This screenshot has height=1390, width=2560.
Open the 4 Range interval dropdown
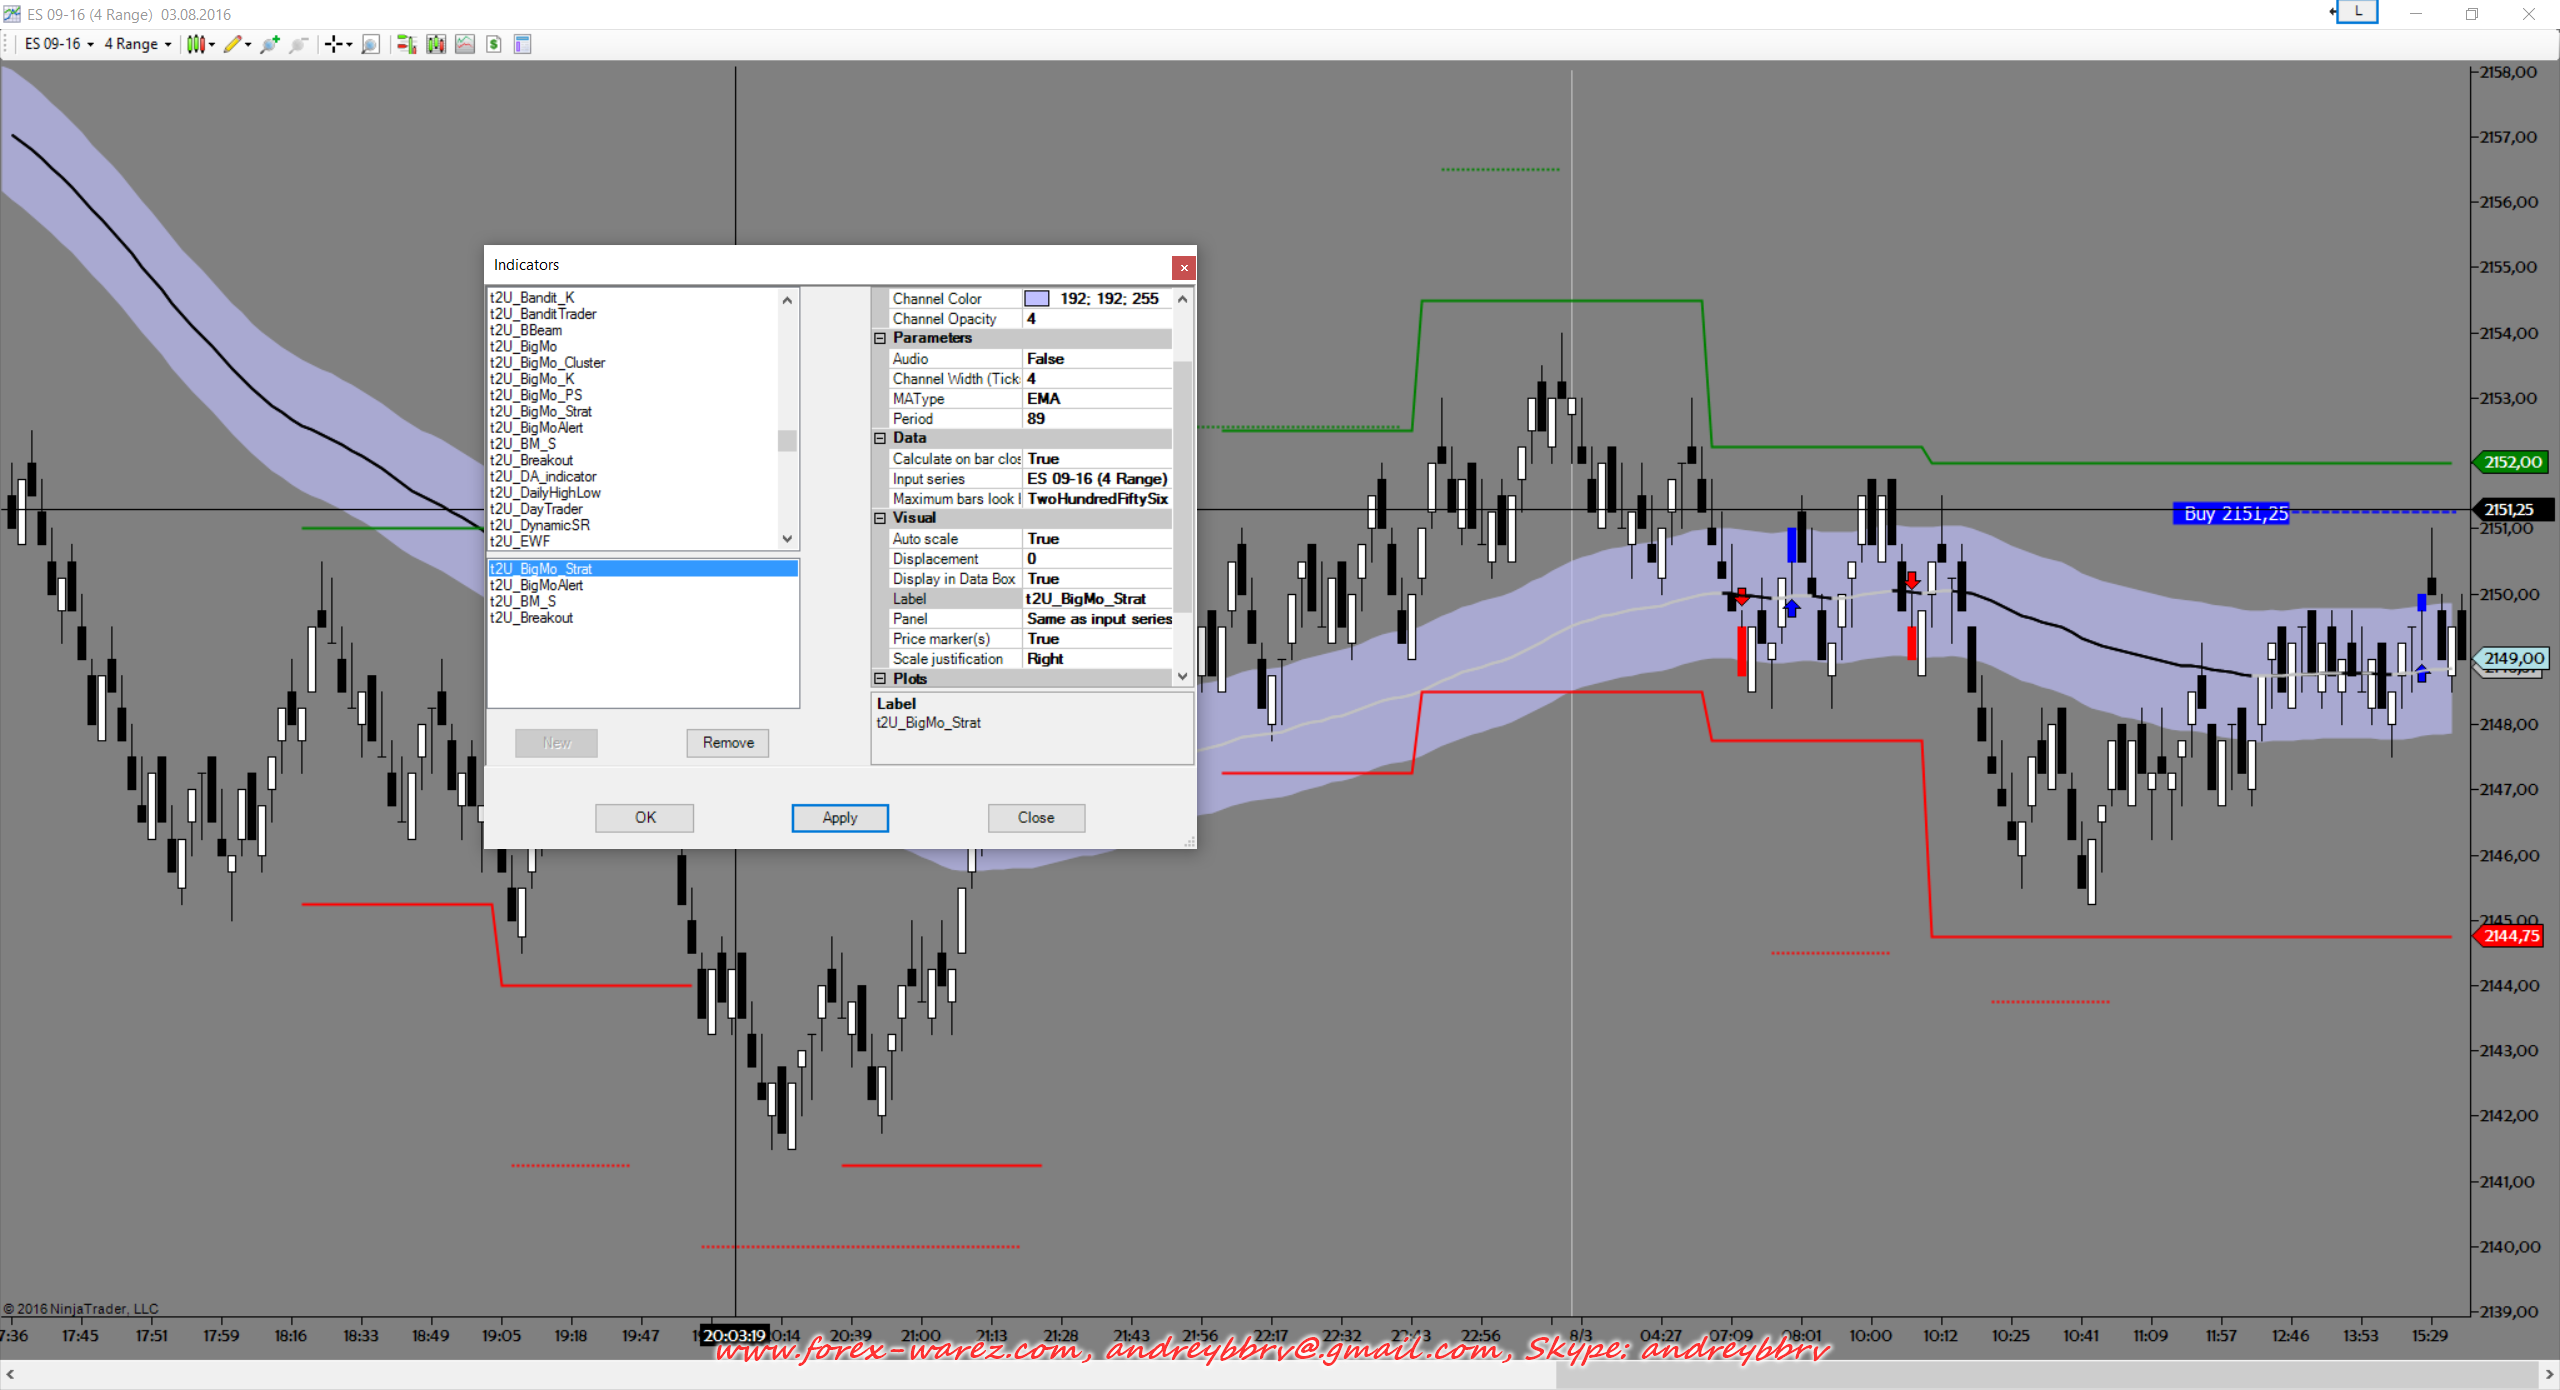coord(138,44)
